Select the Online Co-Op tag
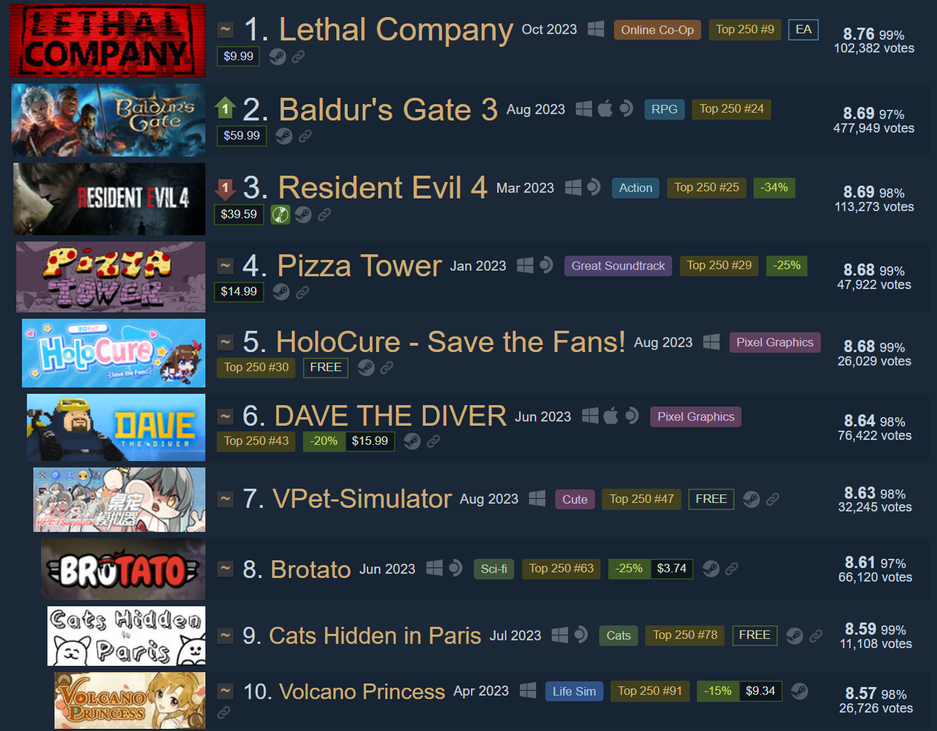 (x=657, y=30)
